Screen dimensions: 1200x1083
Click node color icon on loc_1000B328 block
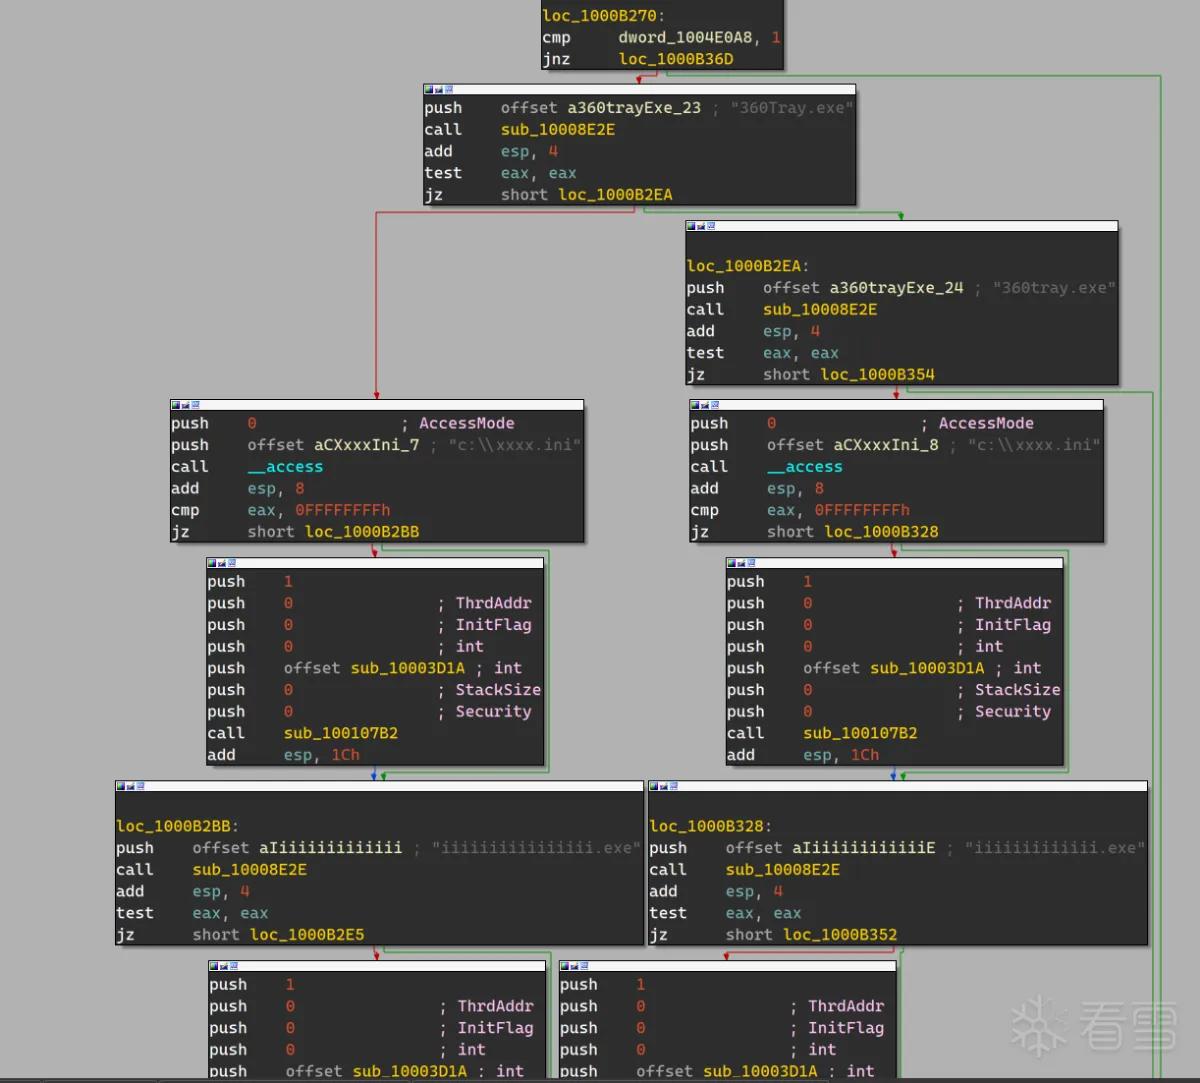(654, 786)
